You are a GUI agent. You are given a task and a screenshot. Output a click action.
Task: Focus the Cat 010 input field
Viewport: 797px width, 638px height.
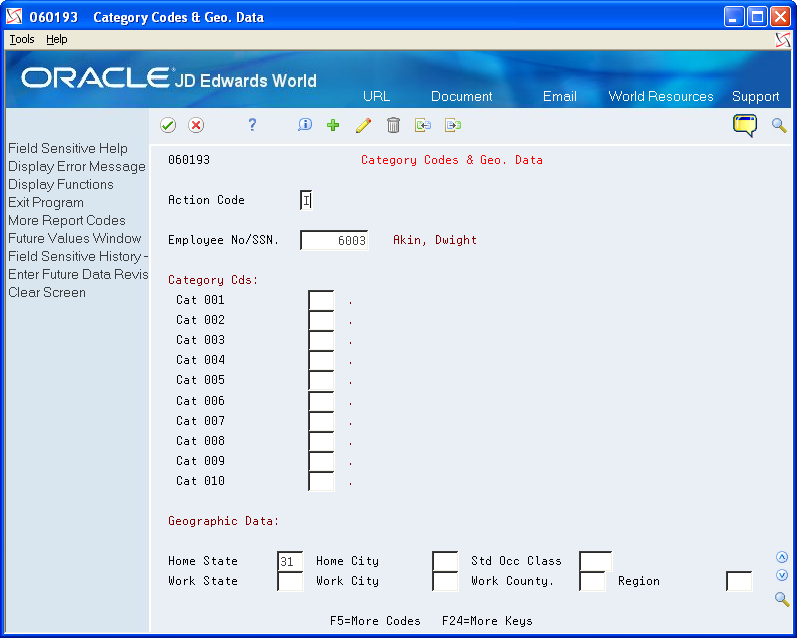[x=321, y=481]
